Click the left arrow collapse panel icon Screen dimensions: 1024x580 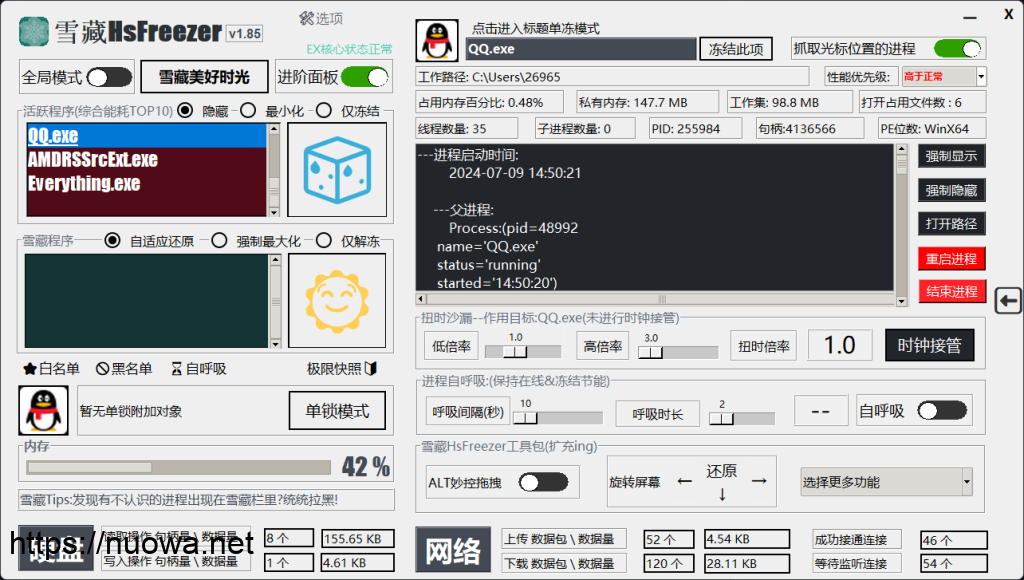coord(1008,300)
